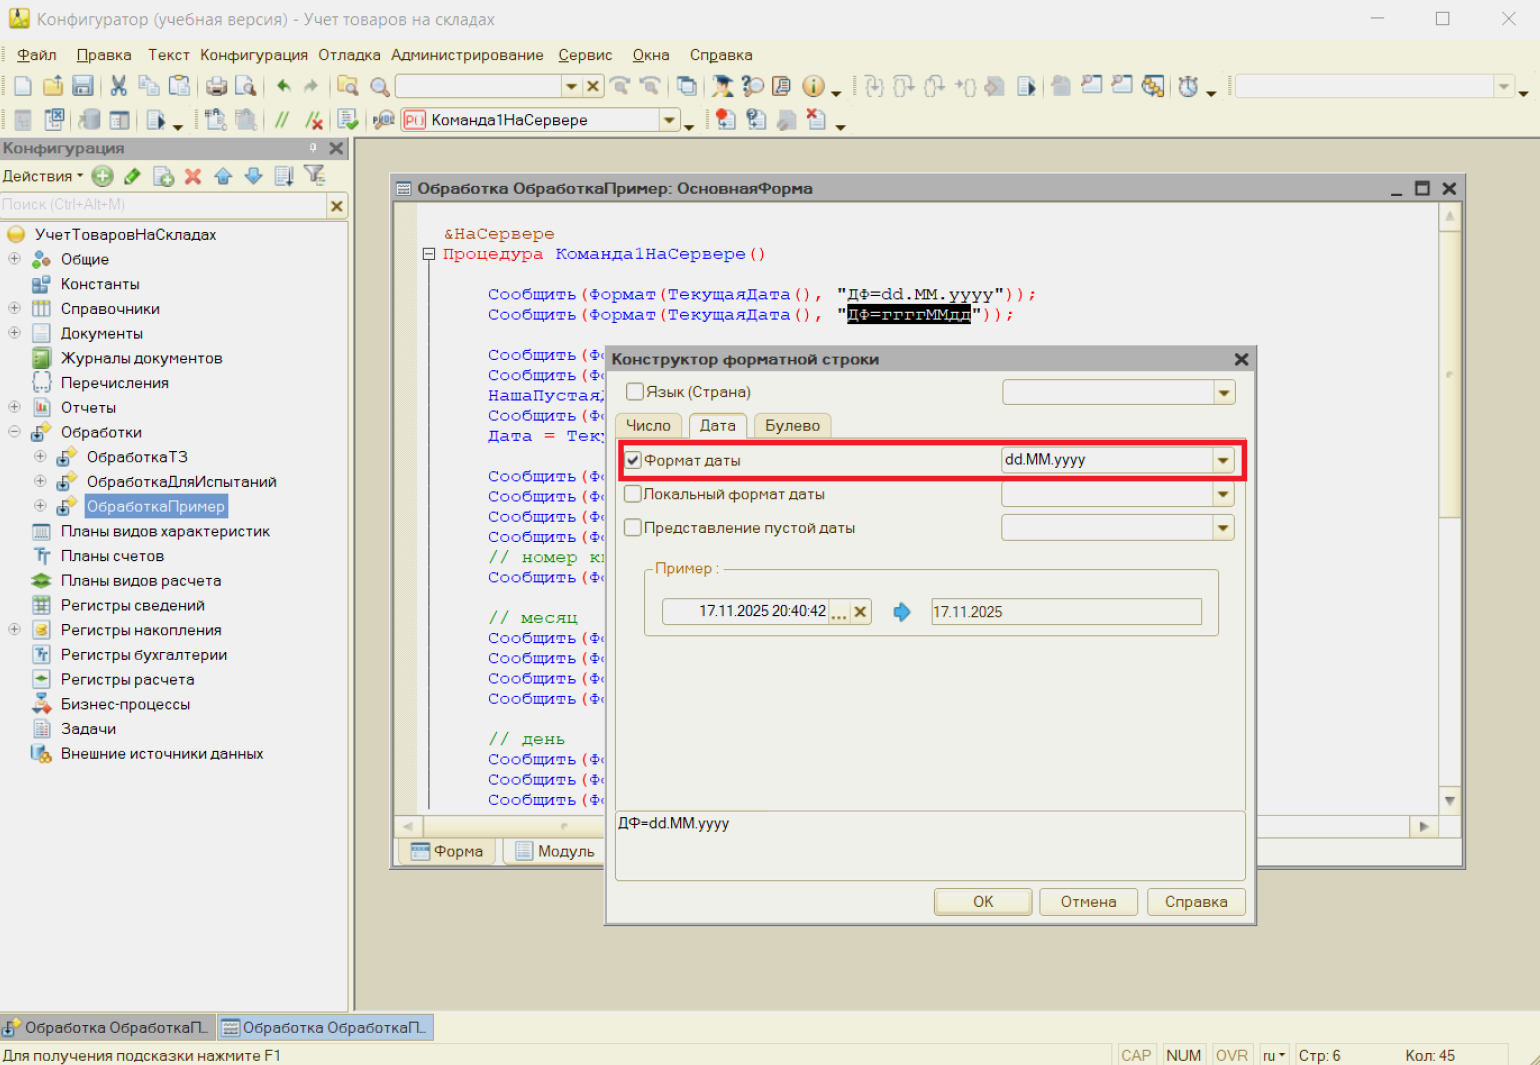Image resolution: width=1540 pixels, height=1065 pixels.
Task: Enable the Локальный формат даты checkbox
Action: (x=633, y=494)
